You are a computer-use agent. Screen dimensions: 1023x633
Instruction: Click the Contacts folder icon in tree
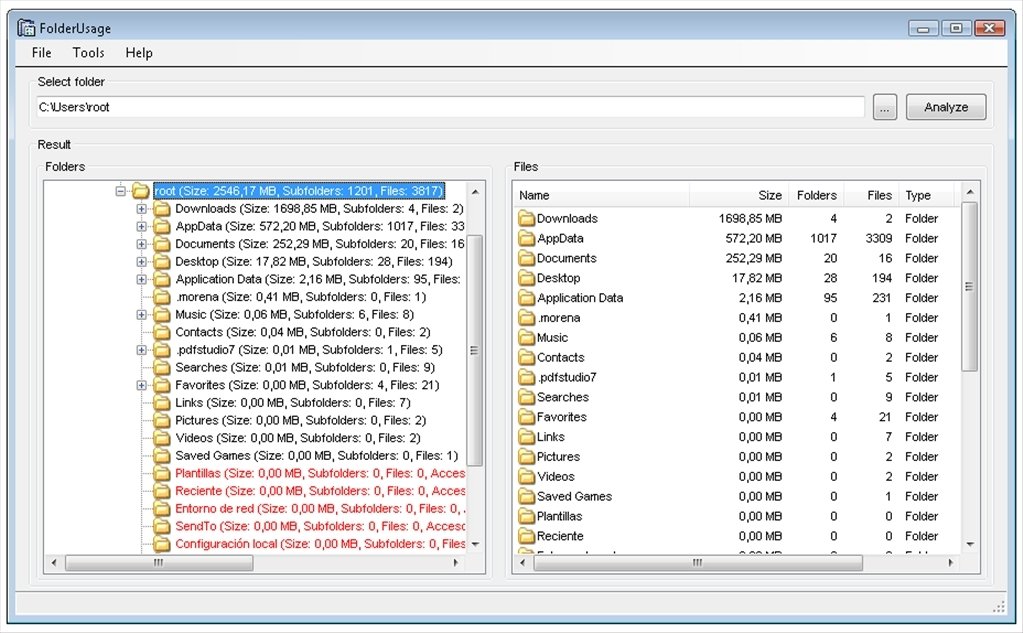[162, 332]
